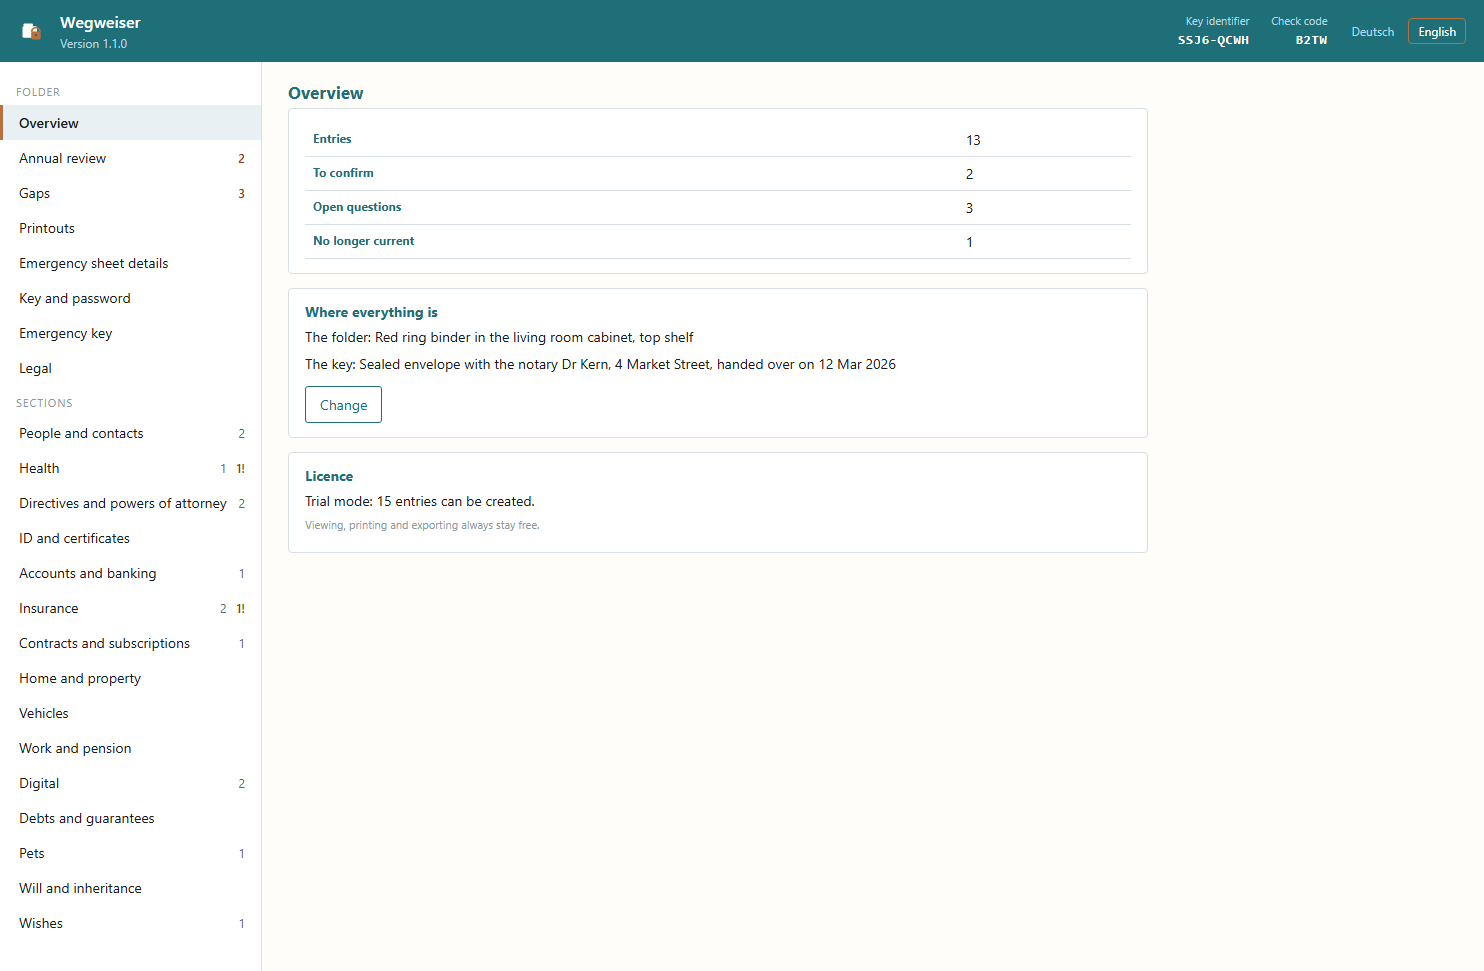The width and height of the screenshot is (1484, 971).
Task: Open the Wishes section
Action: coord(130,923)
